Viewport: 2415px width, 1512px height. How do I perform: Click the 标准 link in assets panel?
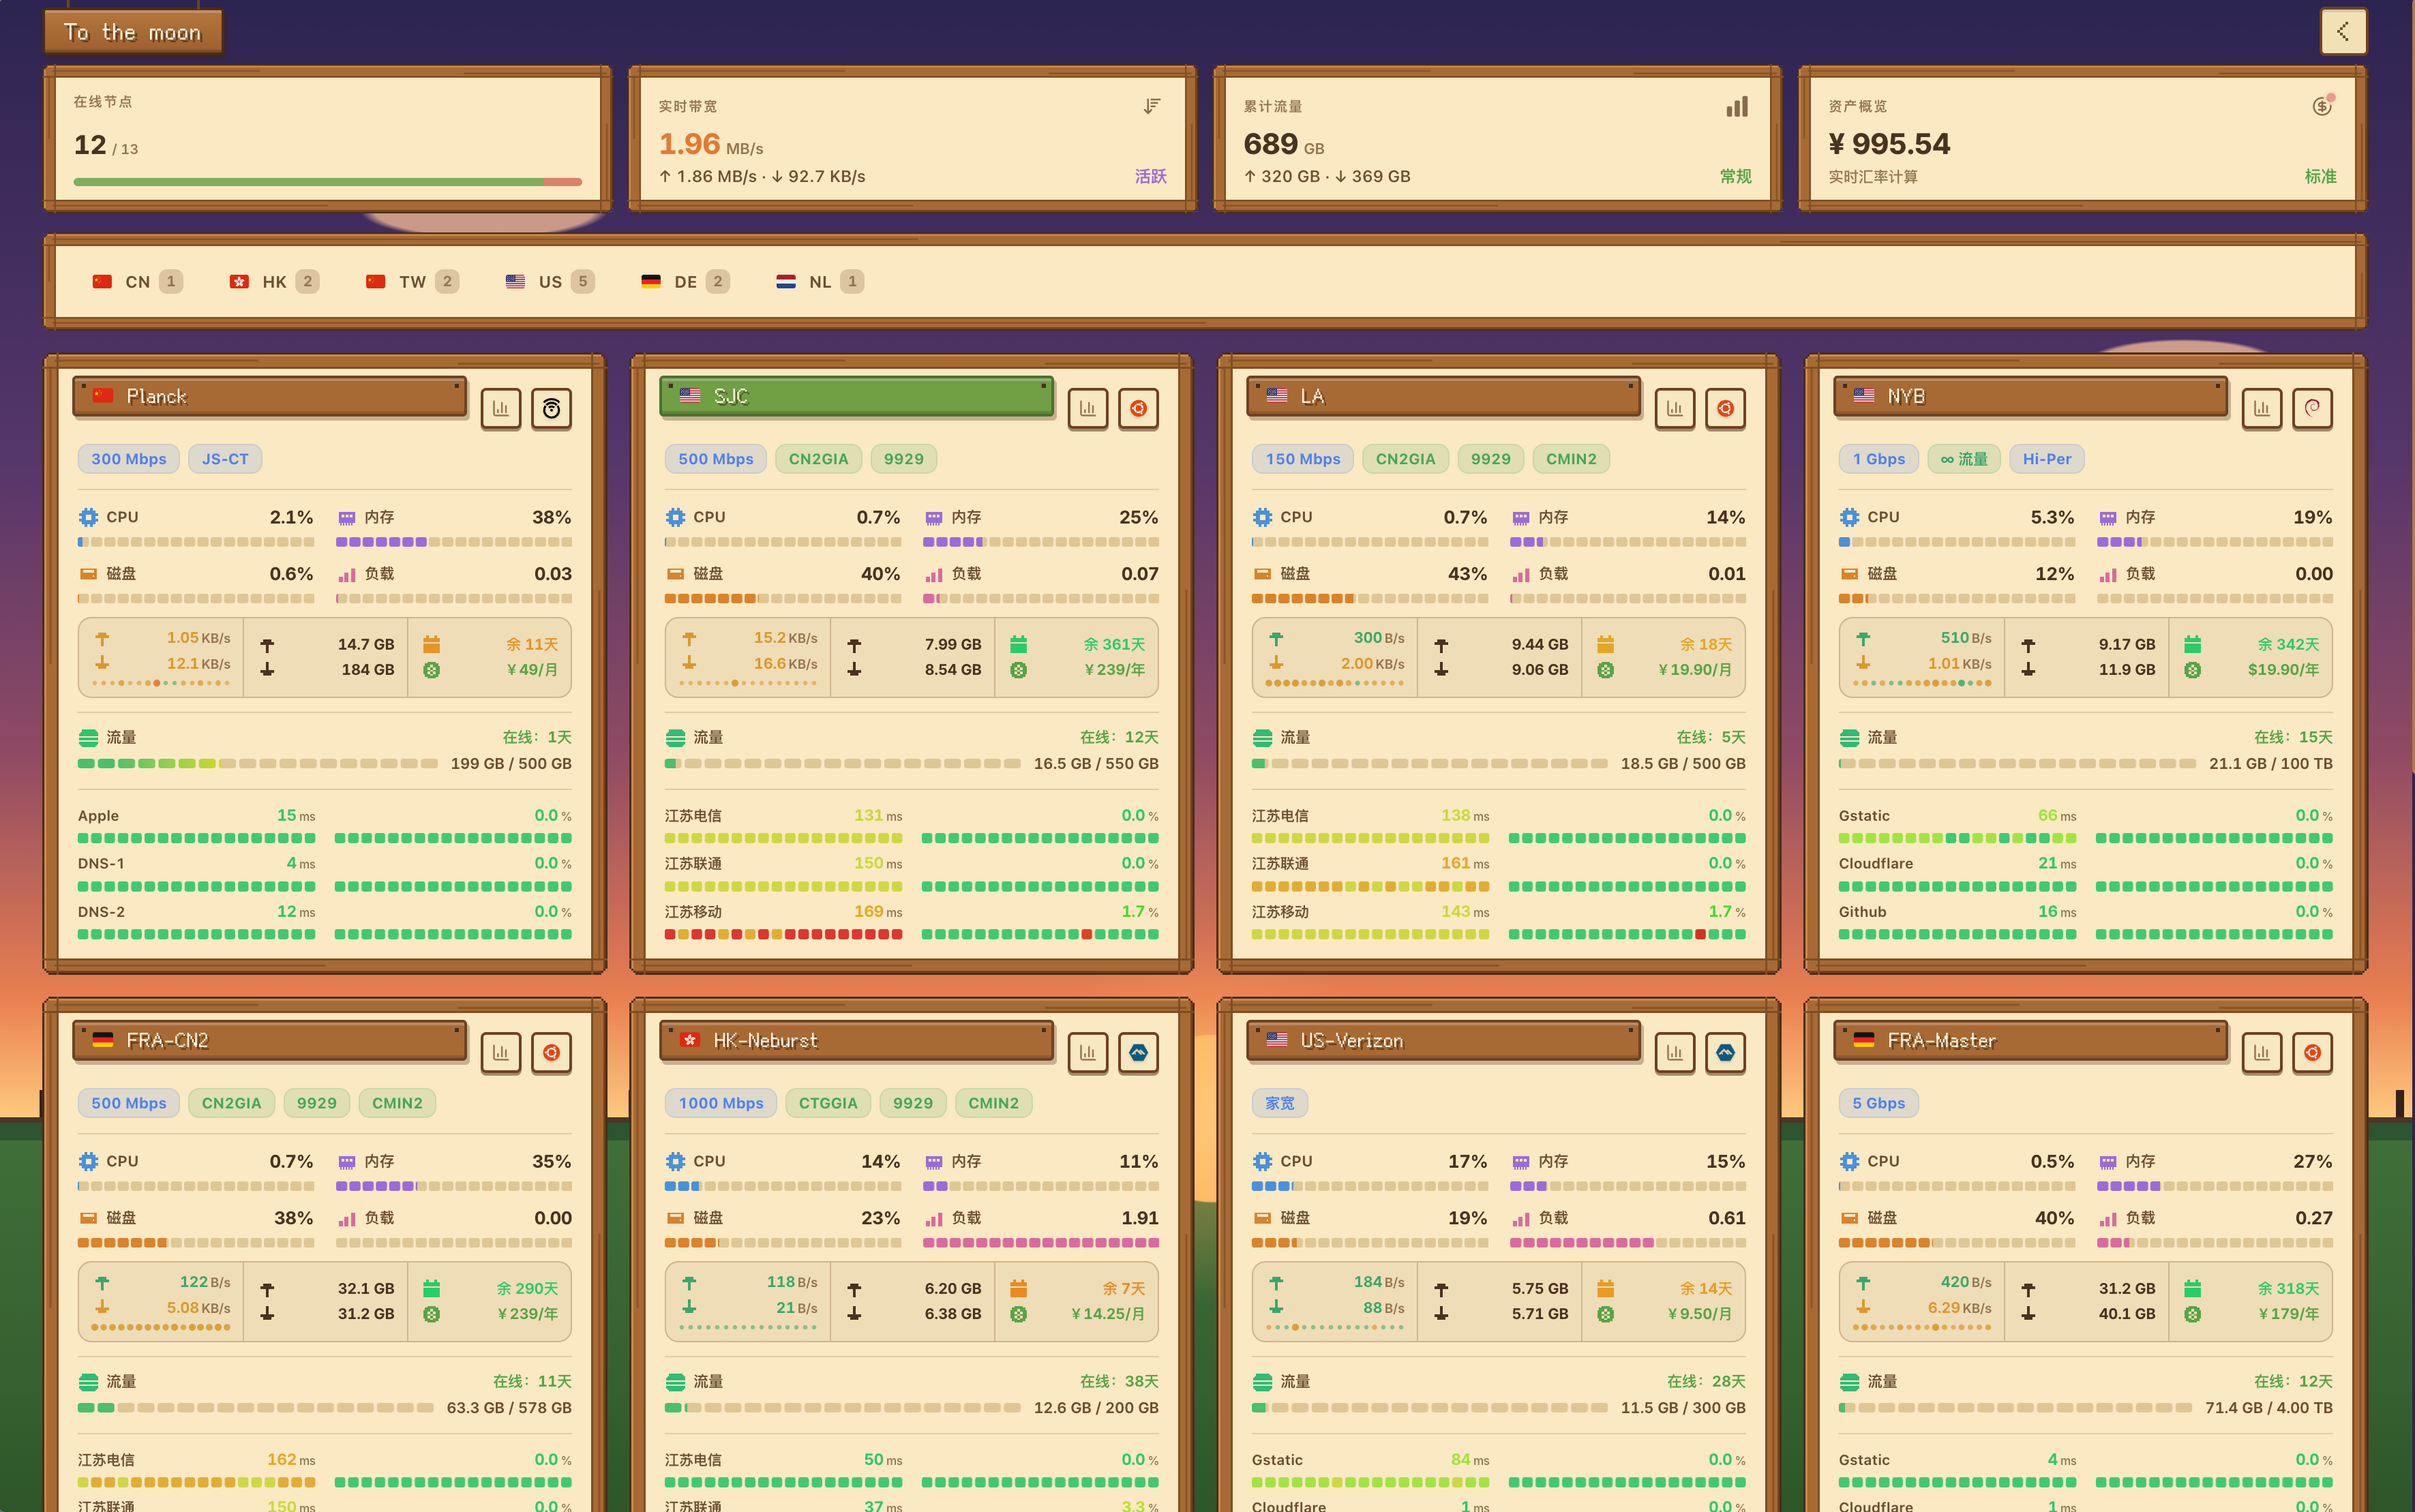tap(2320, 176)
